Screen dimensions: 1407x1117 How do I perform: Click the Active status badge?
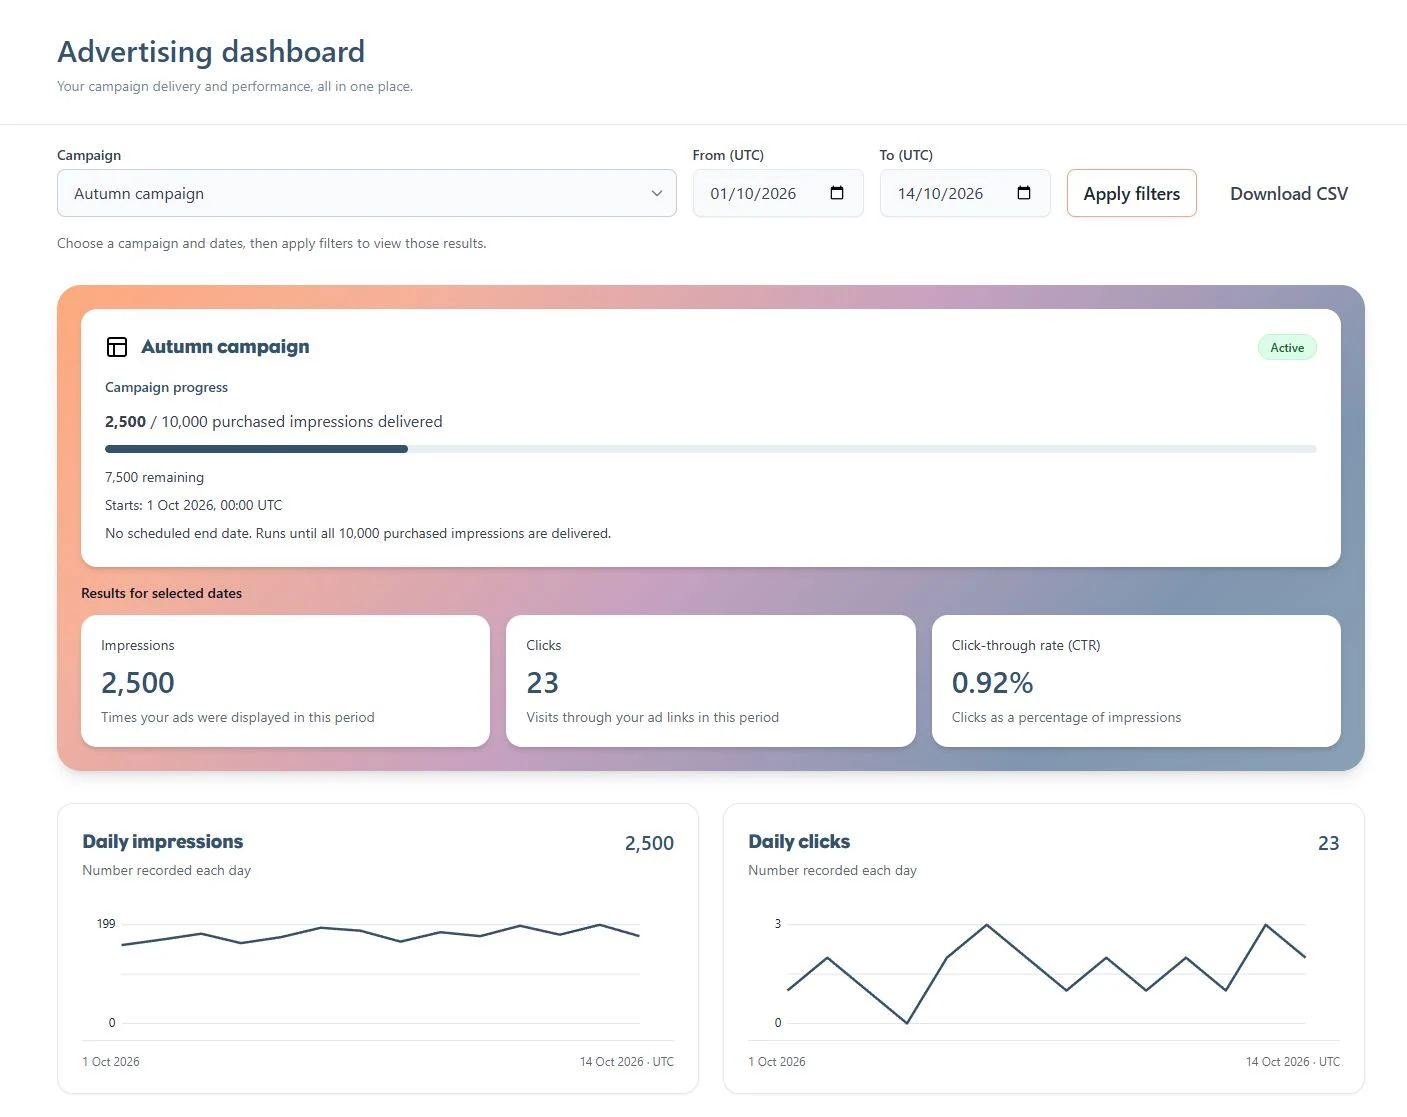[x=1287, y=348]
